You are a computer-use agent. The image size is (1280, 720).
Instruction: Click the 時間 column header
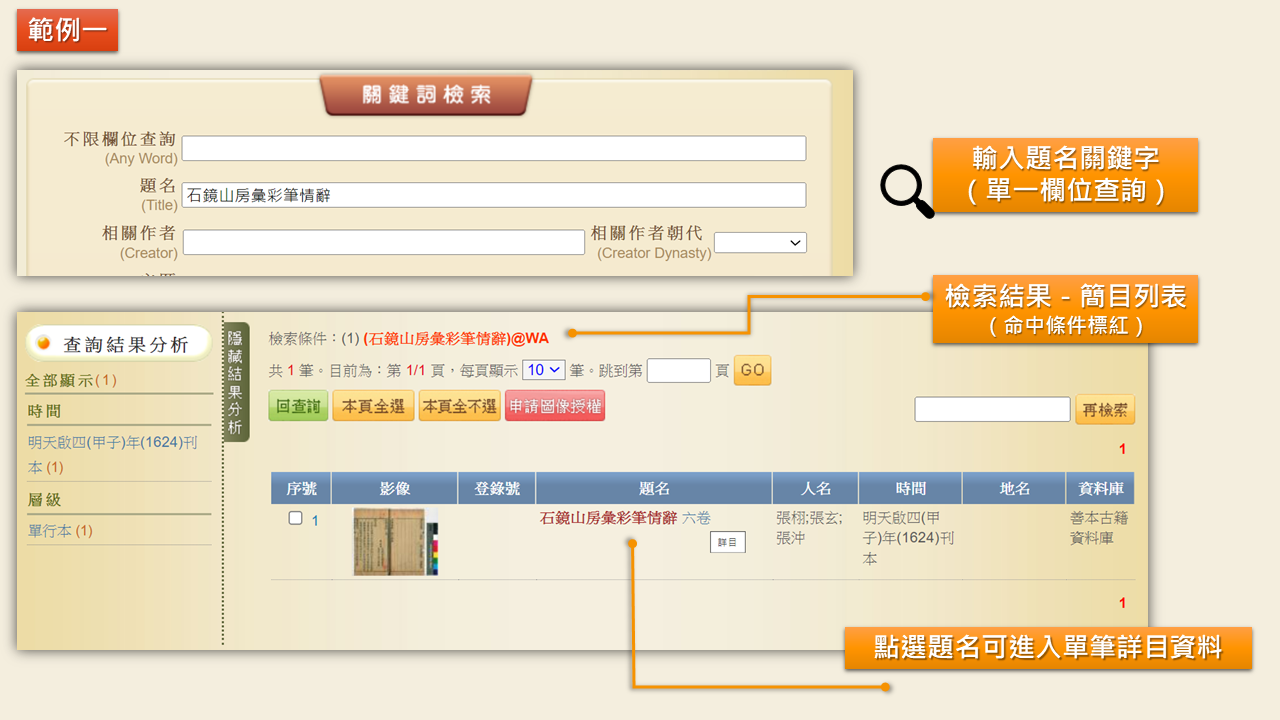(910, 488)
